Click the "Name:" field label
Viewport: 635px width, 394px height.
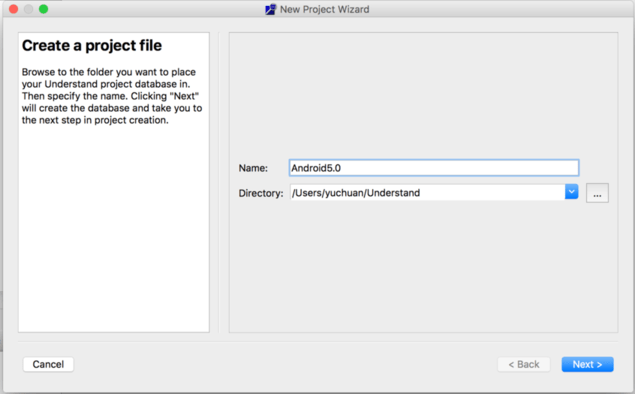253,168
